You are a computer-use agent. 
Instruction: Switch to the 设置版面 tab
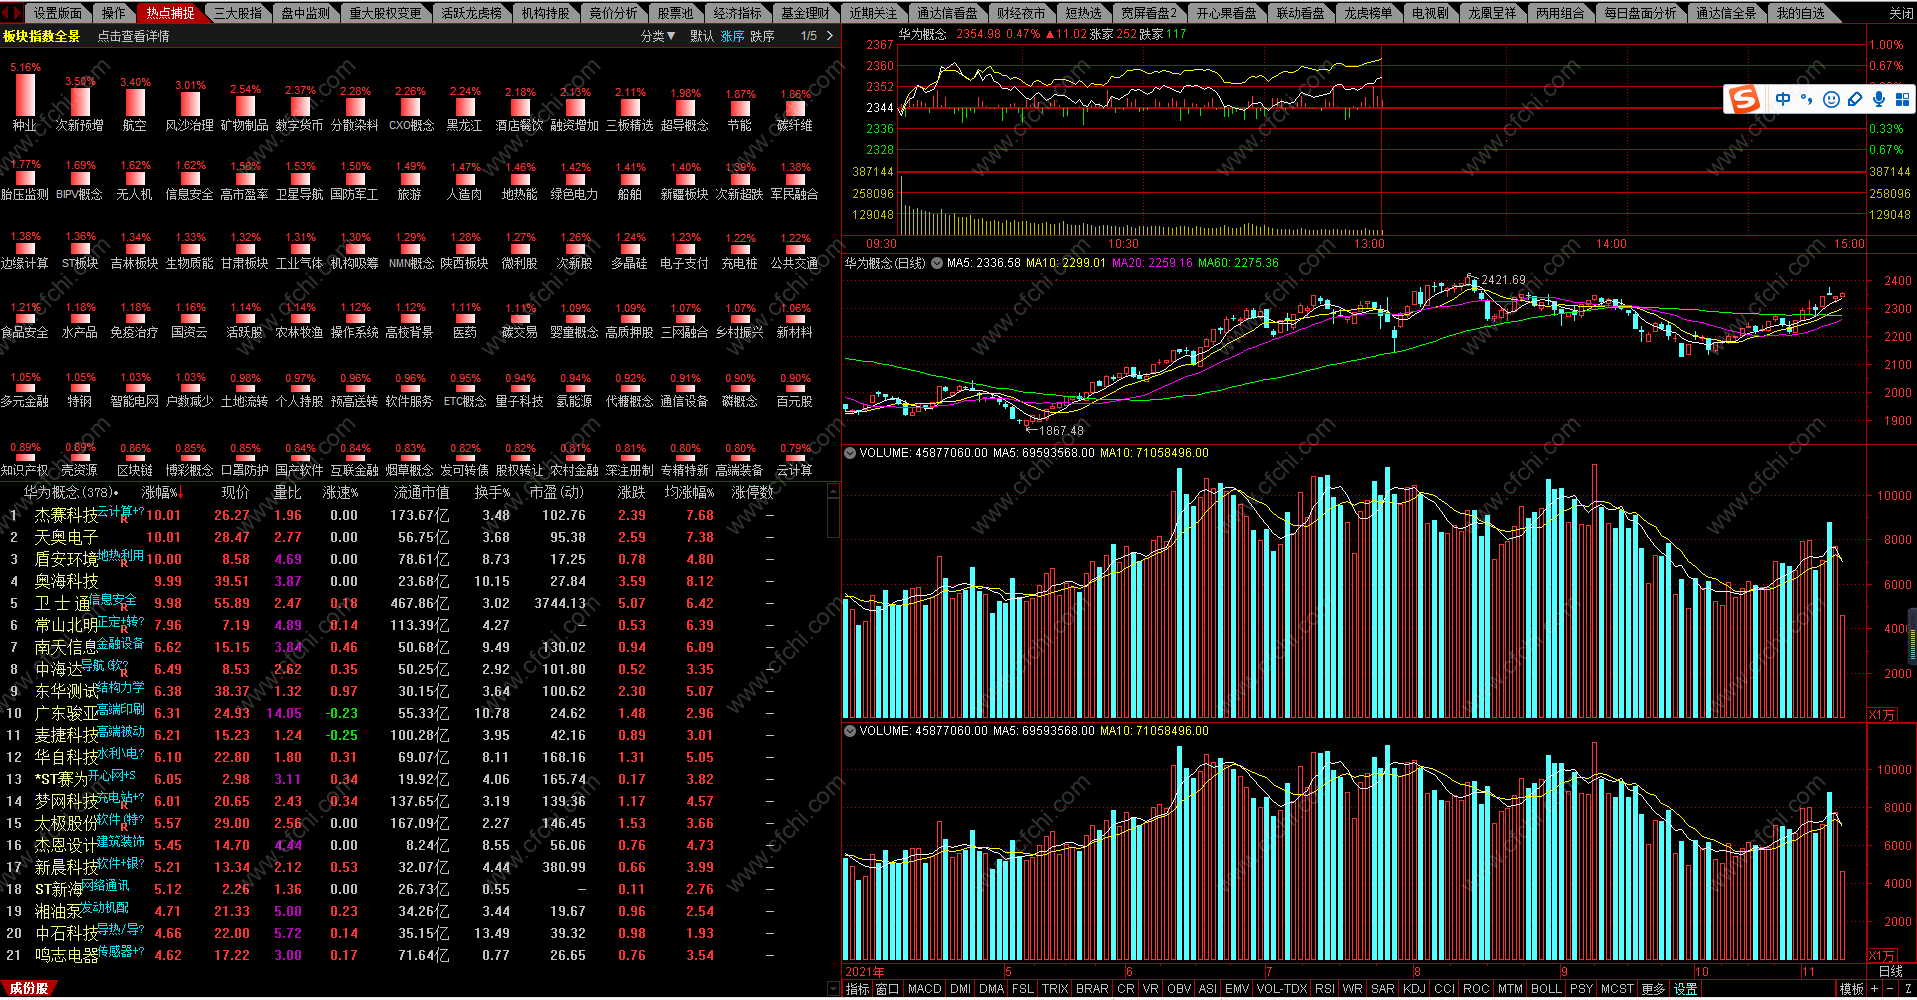(x=58, y=13)
